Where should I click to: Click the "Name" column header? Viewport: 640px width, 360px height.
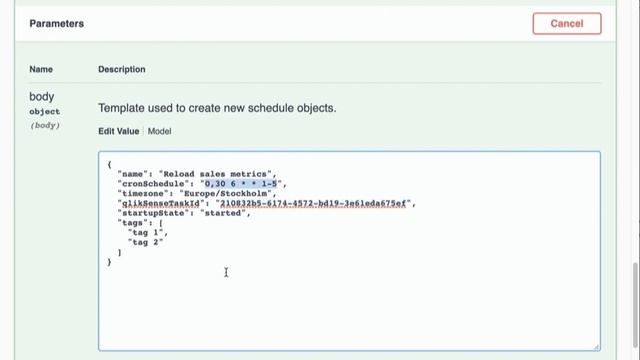(x=41, y=69)
